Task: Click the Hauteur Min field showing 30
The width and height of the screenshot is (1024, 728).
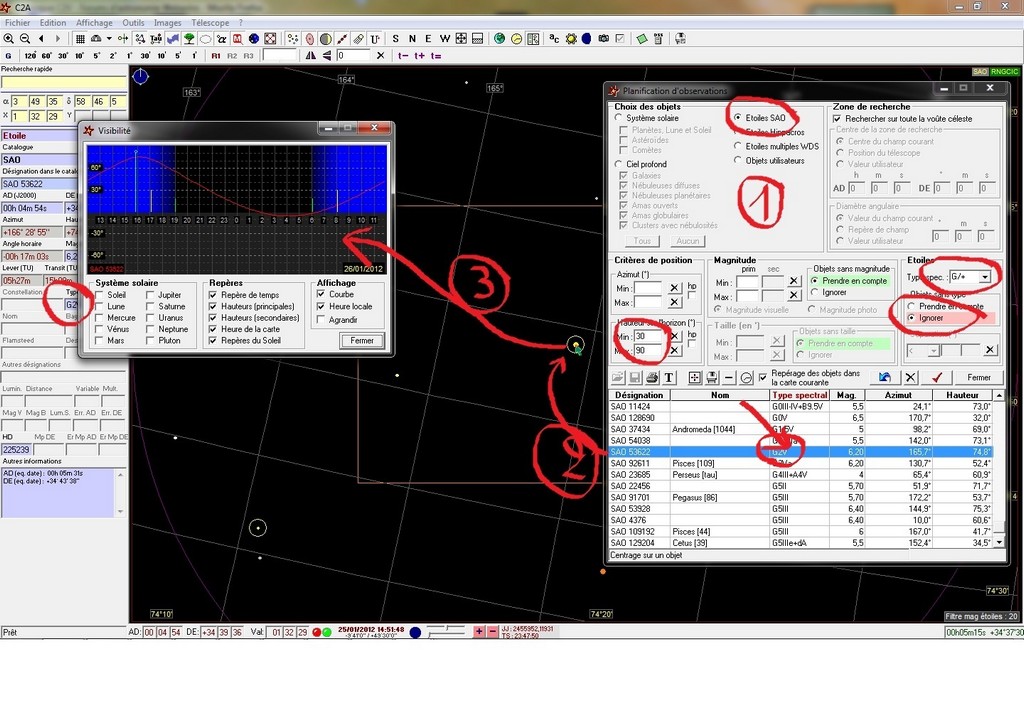Action: click(648, 337)
